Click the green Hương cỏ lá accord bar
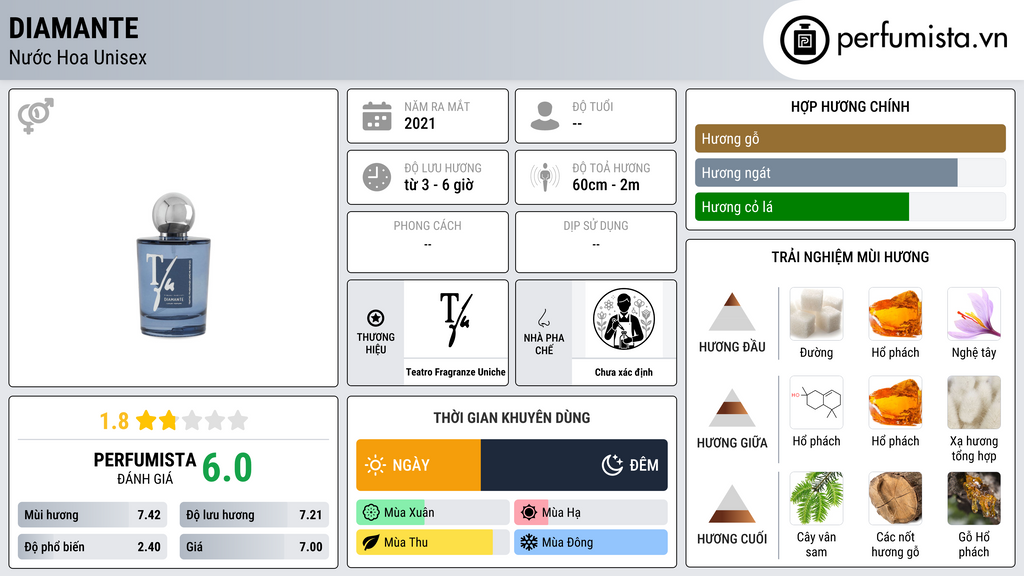The width and height of the screenshot is (1024, 576). click(802, 206)
